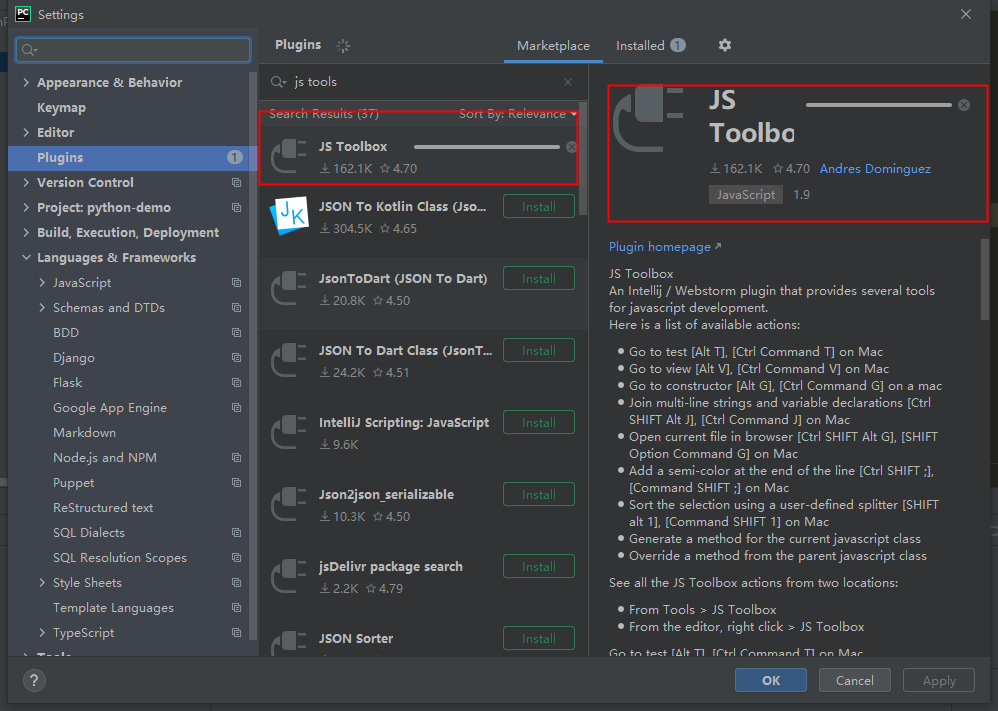Cancel the Settings dialog
This screenshot has width=998, height=711.
pyautogui.click(x=854, y=680)
